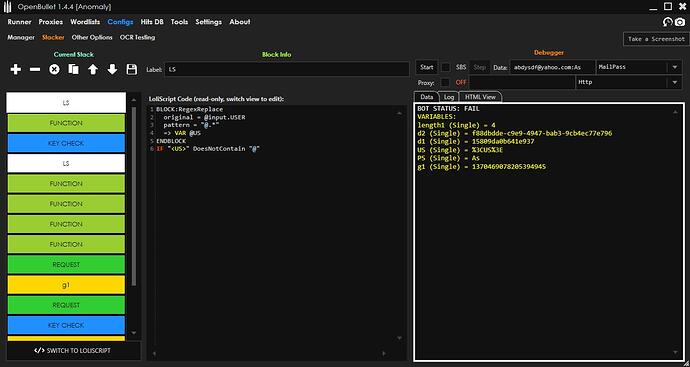Switch to the Manager sub-tab
Screen dimensions: 690x367
click(x=21, y=37)
